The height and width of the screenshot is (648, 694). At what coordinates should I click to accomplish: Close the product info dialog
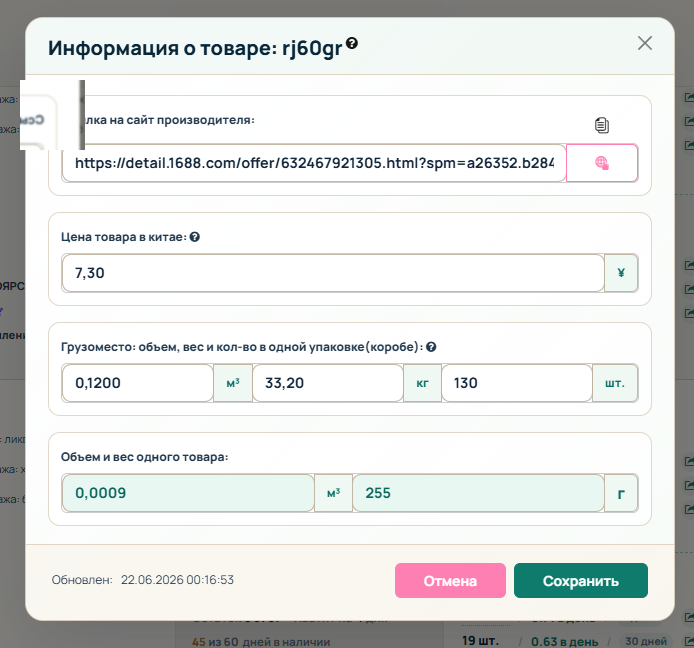coord(644,43)
